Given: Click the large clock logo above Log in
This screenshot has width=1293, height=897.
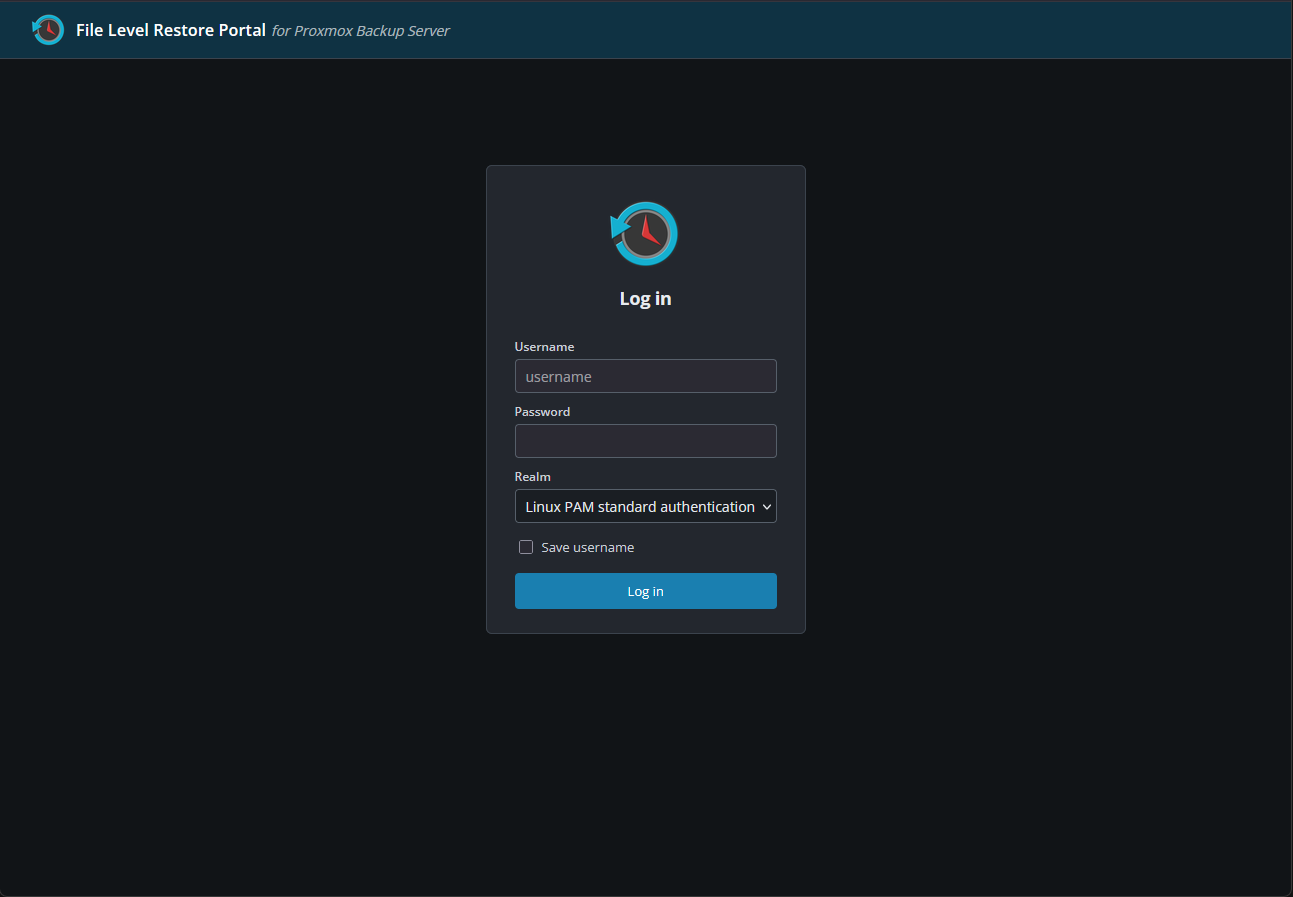Looking at the screenshot, I should (645, 234).
